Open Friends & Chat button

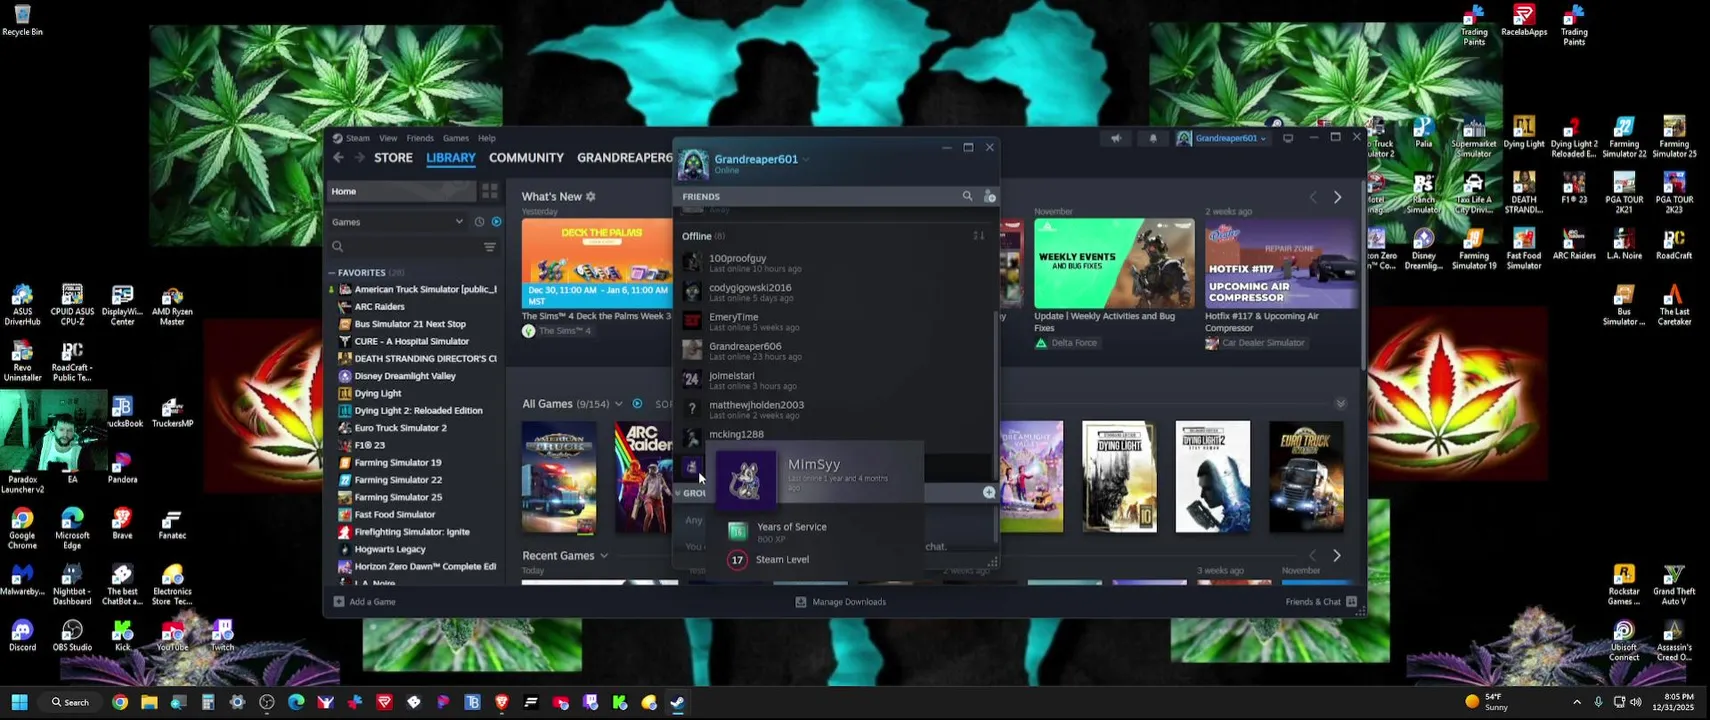point(1321,602)
